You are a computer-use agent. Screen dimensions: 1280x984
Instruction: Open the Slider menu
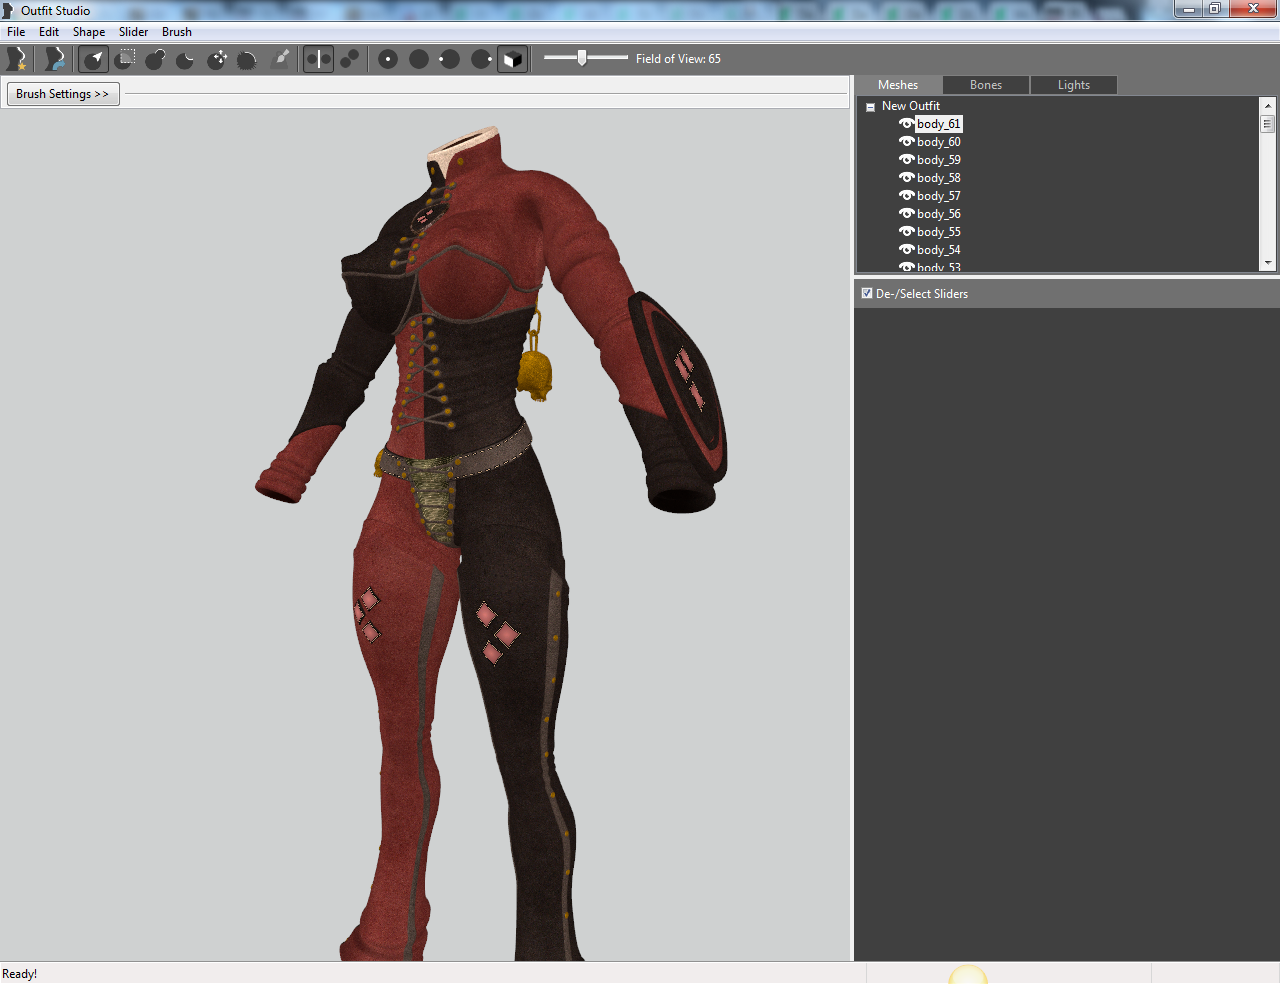pos(134,32)
